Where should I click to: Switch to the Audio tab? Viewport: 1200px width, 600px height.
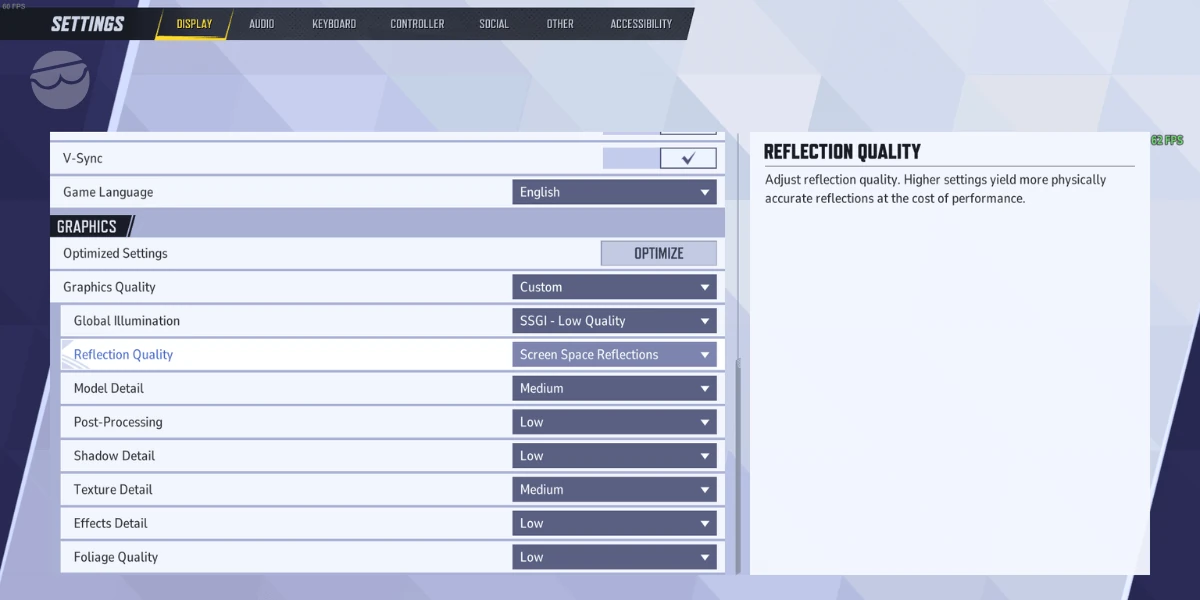tap(262, 24)
